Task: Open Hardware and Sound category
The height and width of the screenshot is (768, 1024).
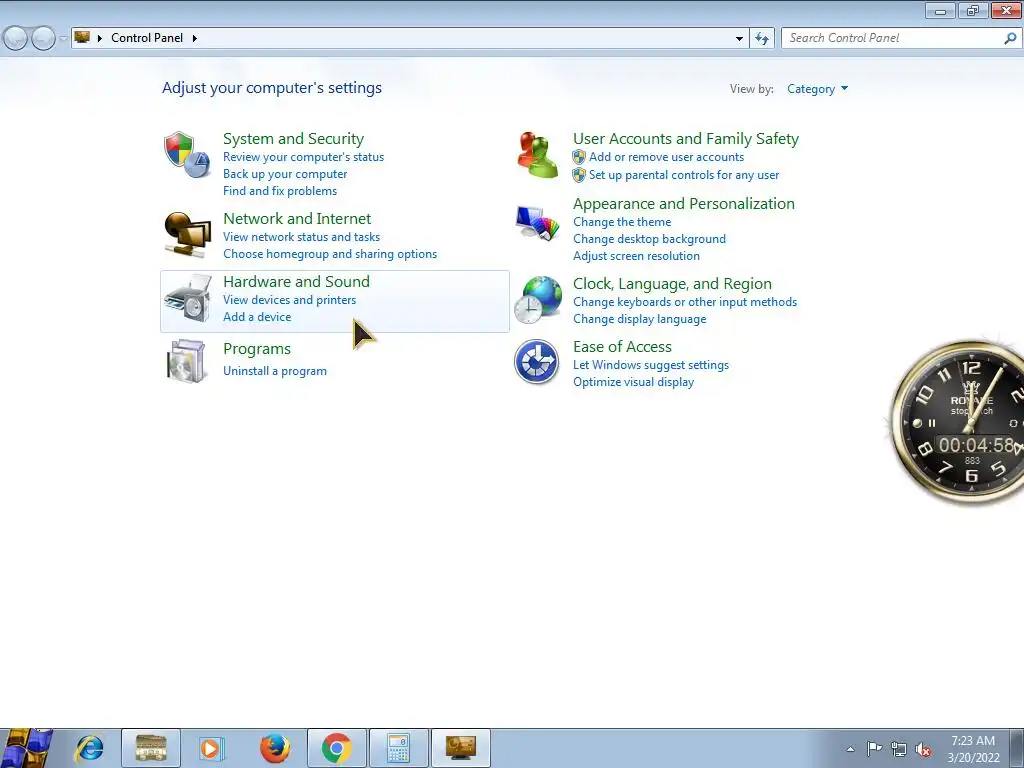Action: [296, 281]
